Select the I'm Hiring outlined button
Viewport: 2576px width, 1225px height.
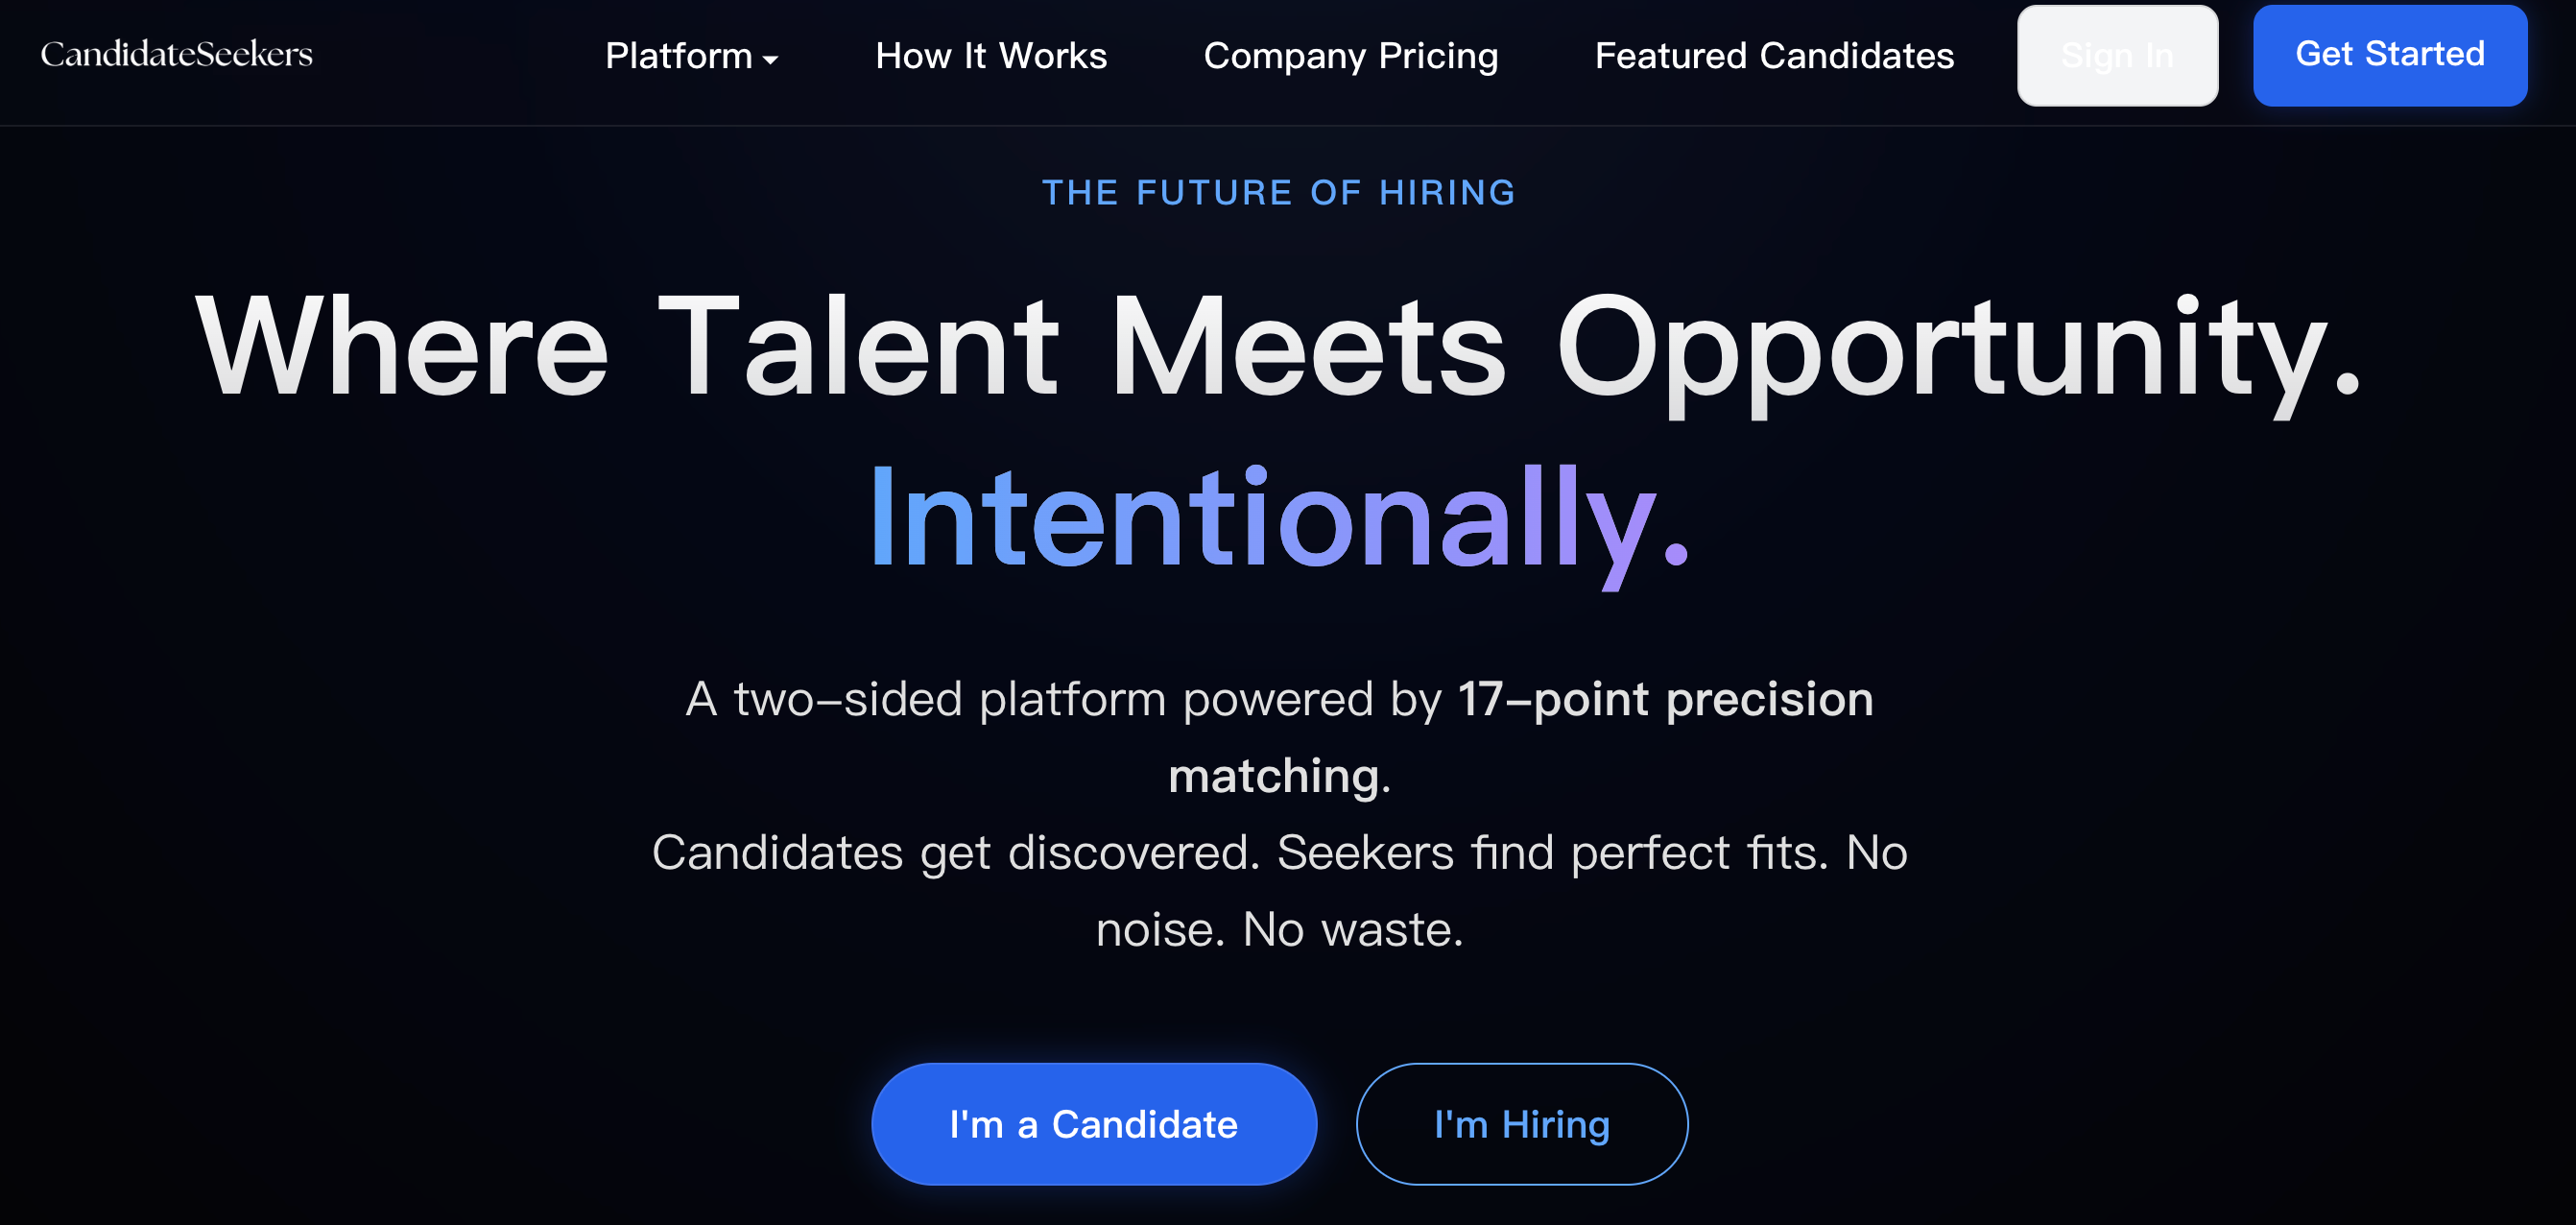pyautogui.click(x=1521, y=1123)
